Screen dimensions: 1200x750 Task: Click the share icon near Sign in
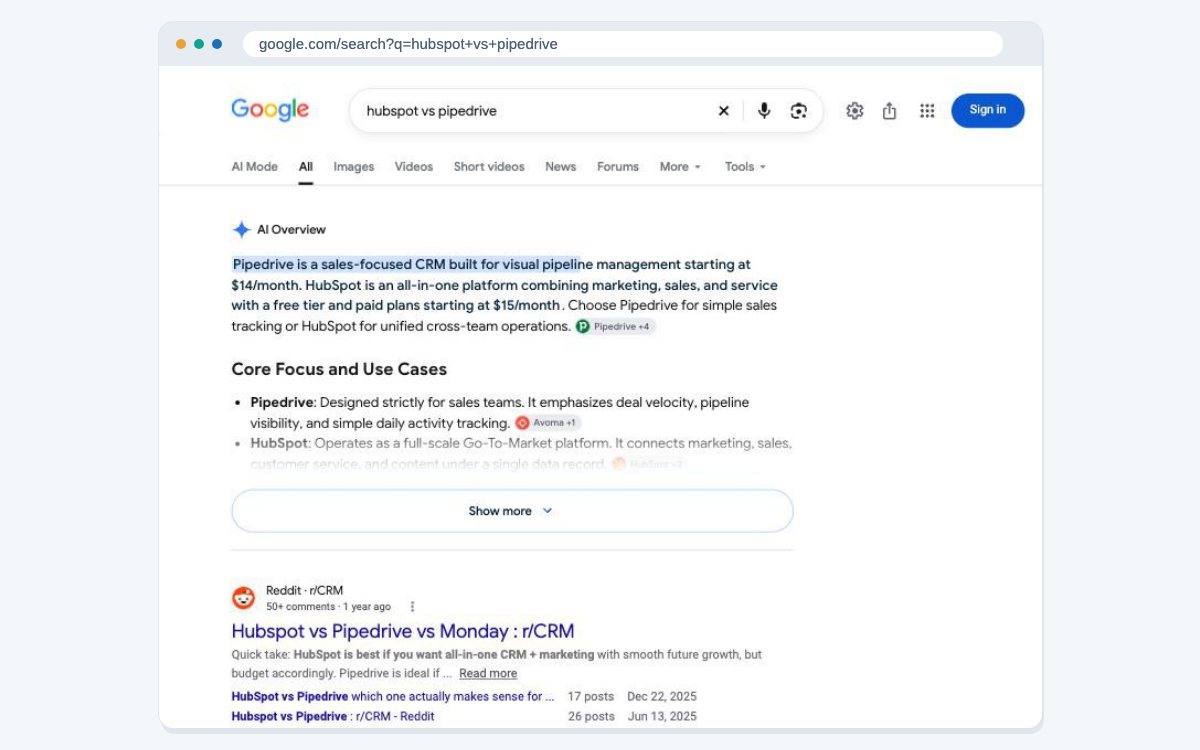(889, 111)
